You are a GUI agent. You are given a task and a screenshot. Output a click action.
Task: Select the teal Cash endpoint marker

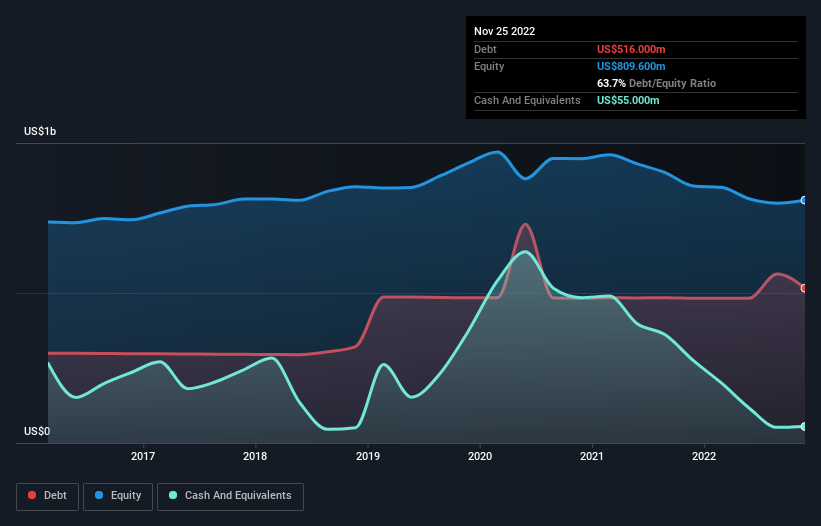tap(804, 427)
